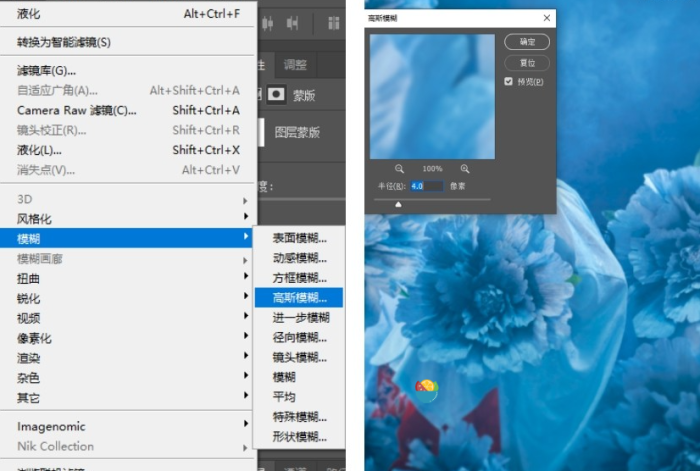Expand the 其它 other submenu
Image resolution: width=700 pixels, height=471 pixels.
(126, 397)
